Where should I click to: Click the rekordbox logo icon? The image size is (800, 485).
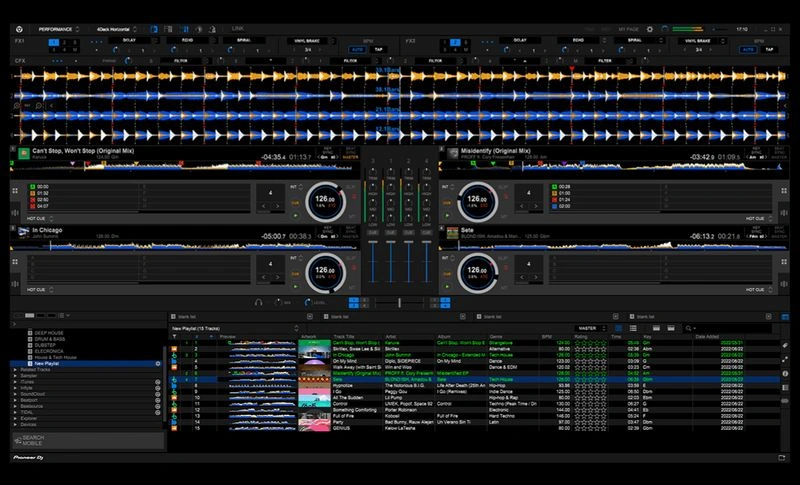pyautogui.click(x=19, y=30)
